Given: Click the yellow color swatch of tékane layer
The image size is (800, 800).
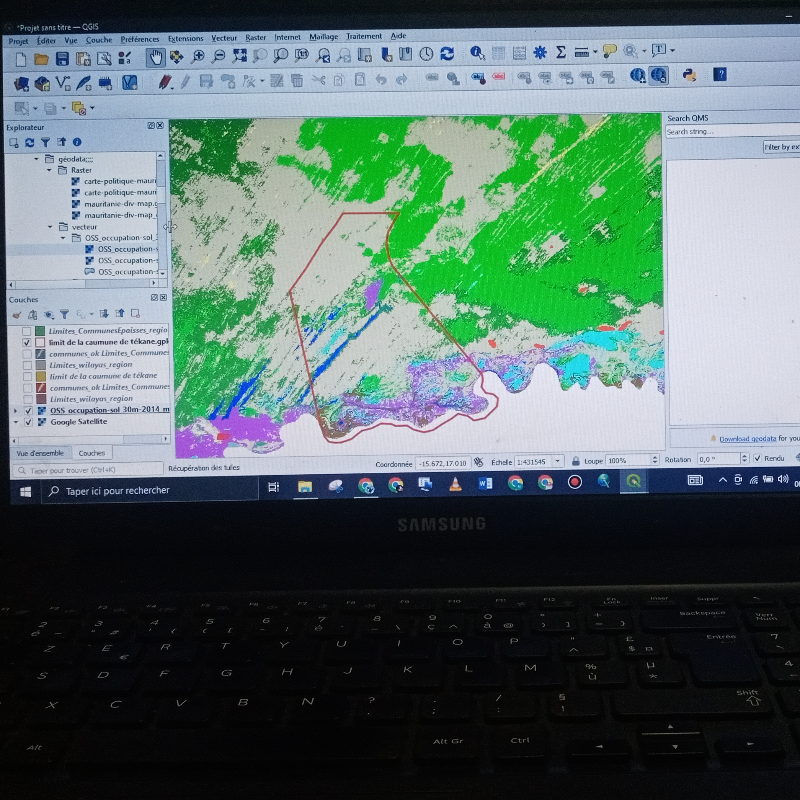Looking at the screenshot, I should pos(39,376).
